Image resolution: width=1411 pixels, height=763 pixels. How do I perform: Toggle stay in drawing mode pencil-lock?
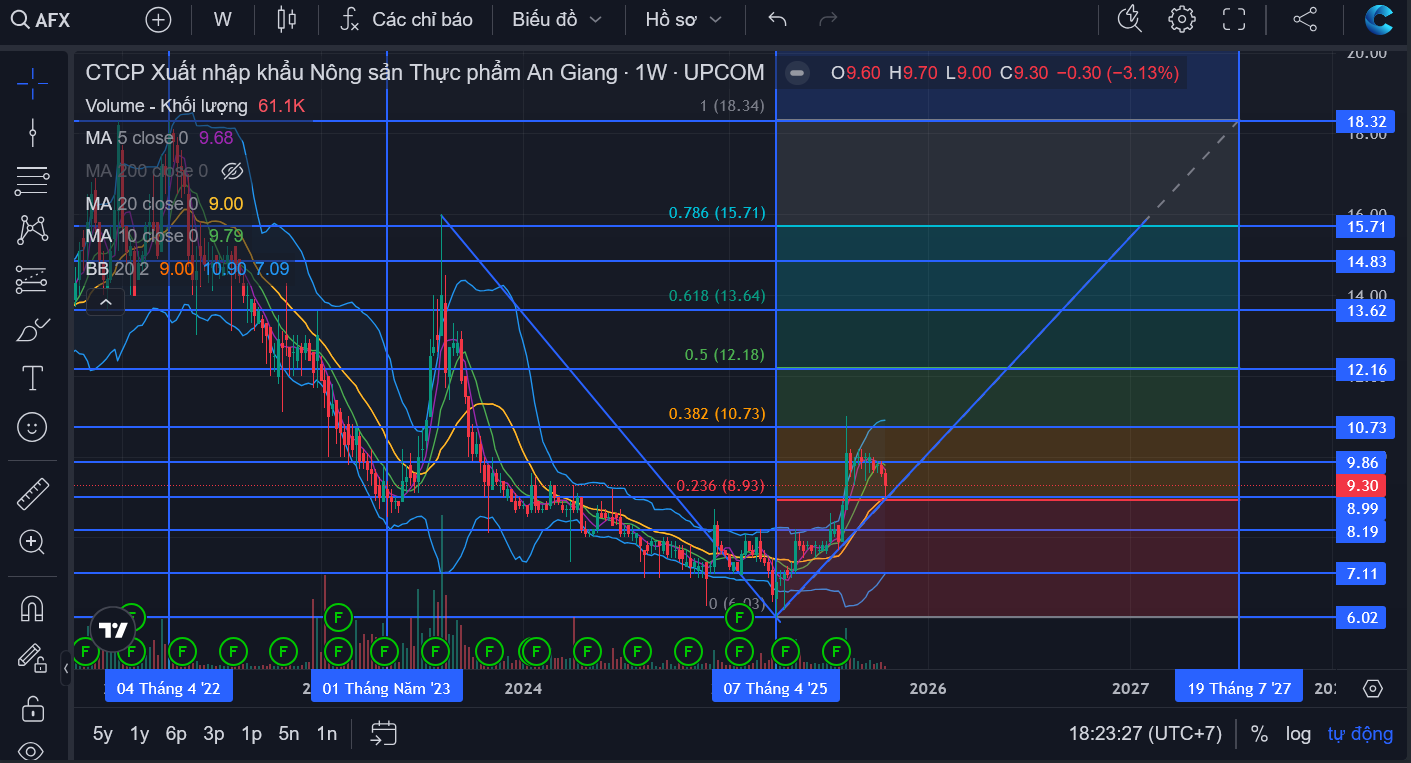pos(32,657)
